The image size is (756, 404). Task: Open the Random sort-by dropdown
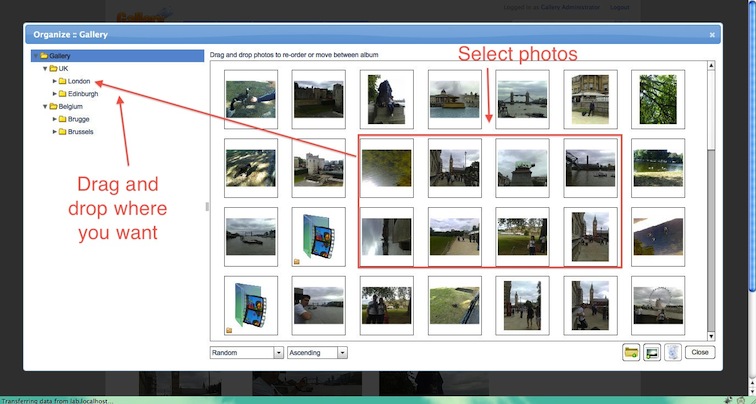coord(247,353)
